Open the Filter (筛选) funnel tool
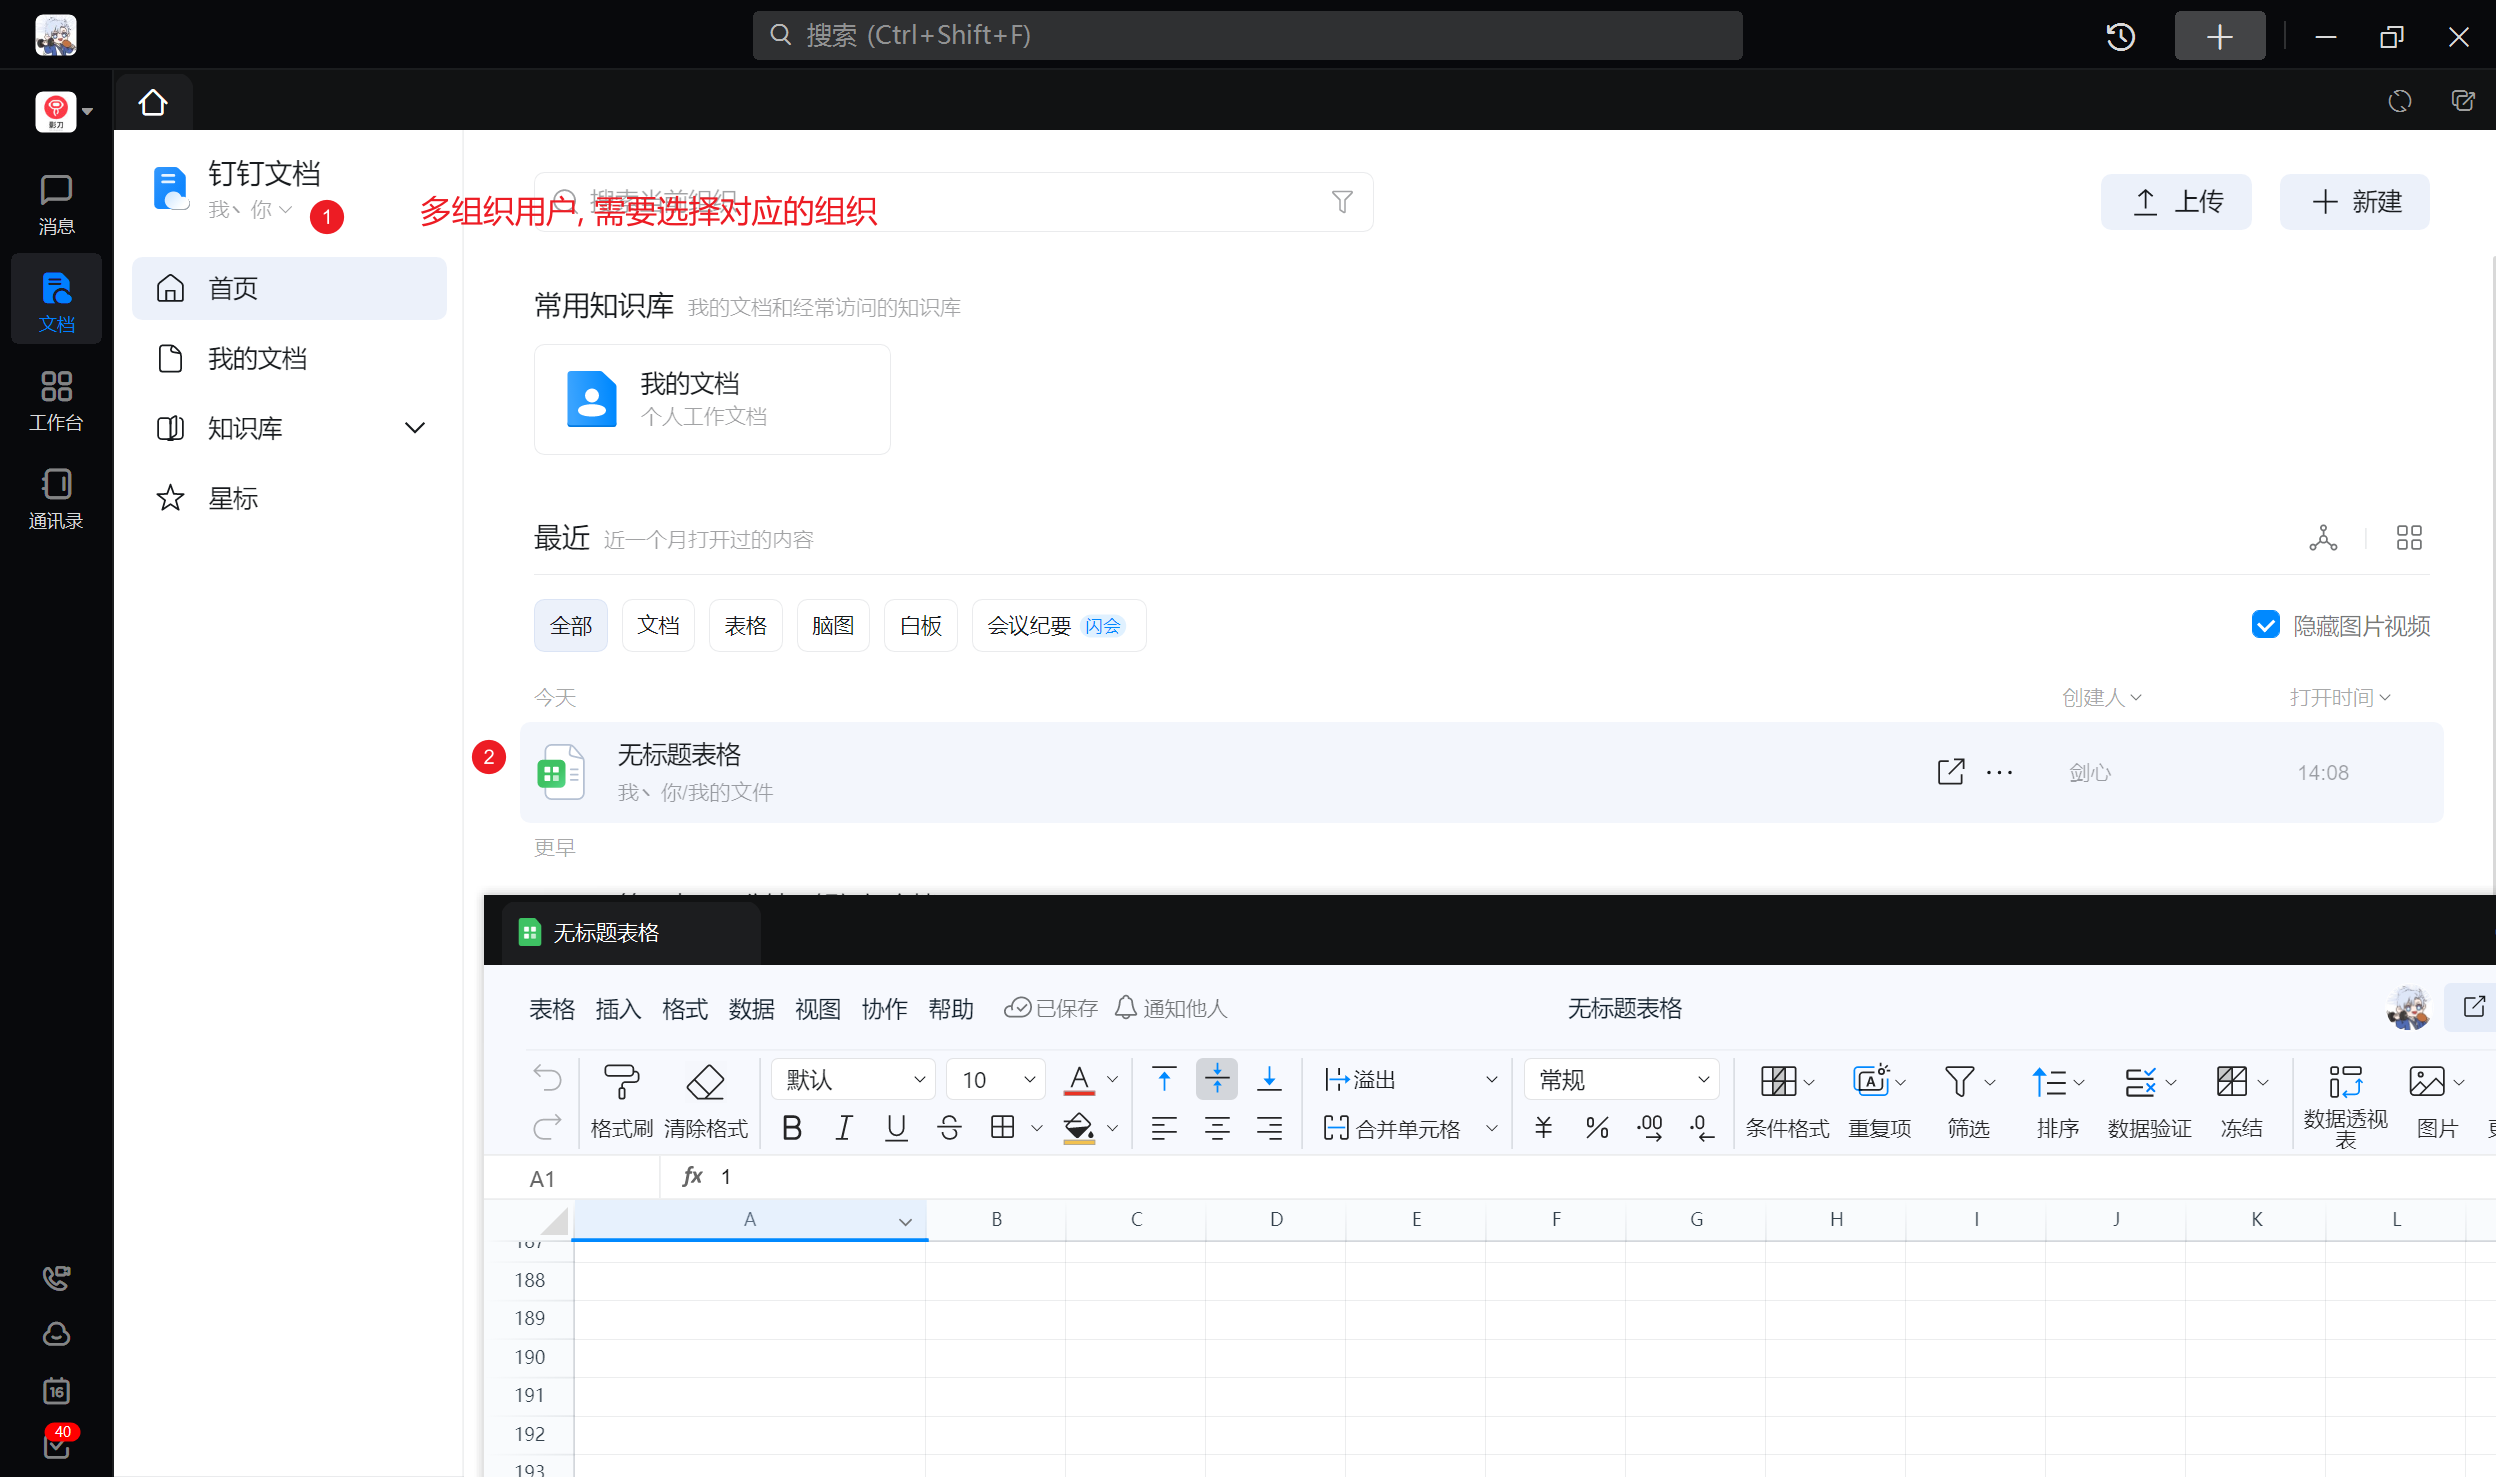 (1959, 1082)
